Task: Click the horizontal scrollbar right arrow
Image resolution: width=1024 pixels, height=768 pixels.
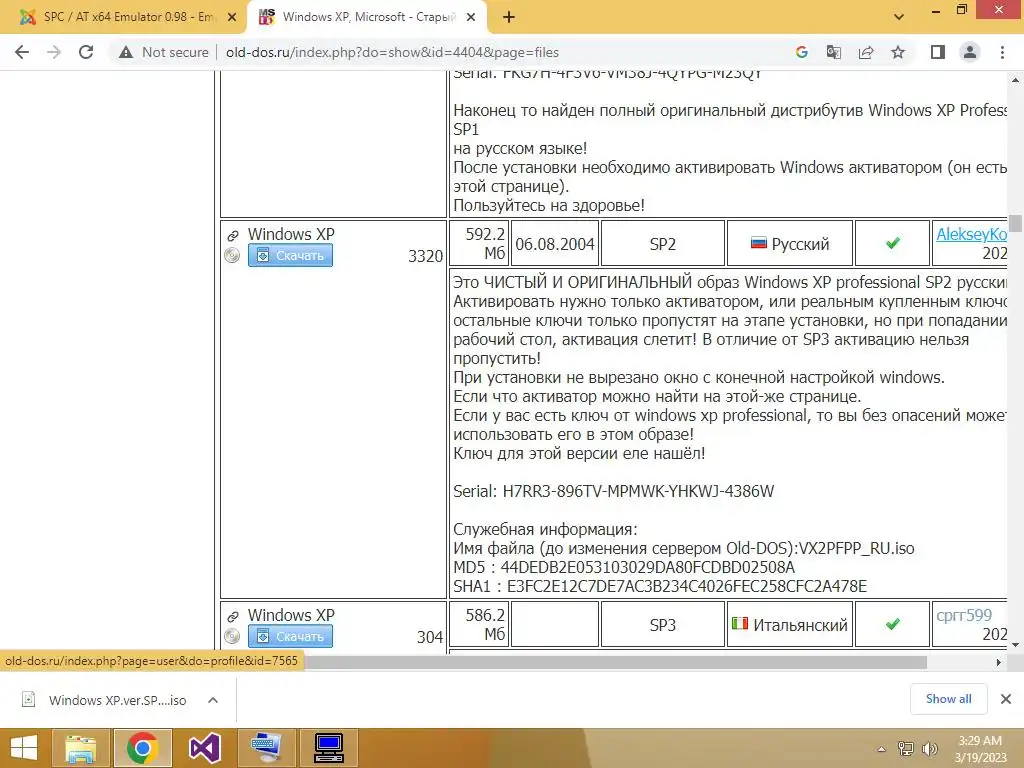Action: point(999,662)
